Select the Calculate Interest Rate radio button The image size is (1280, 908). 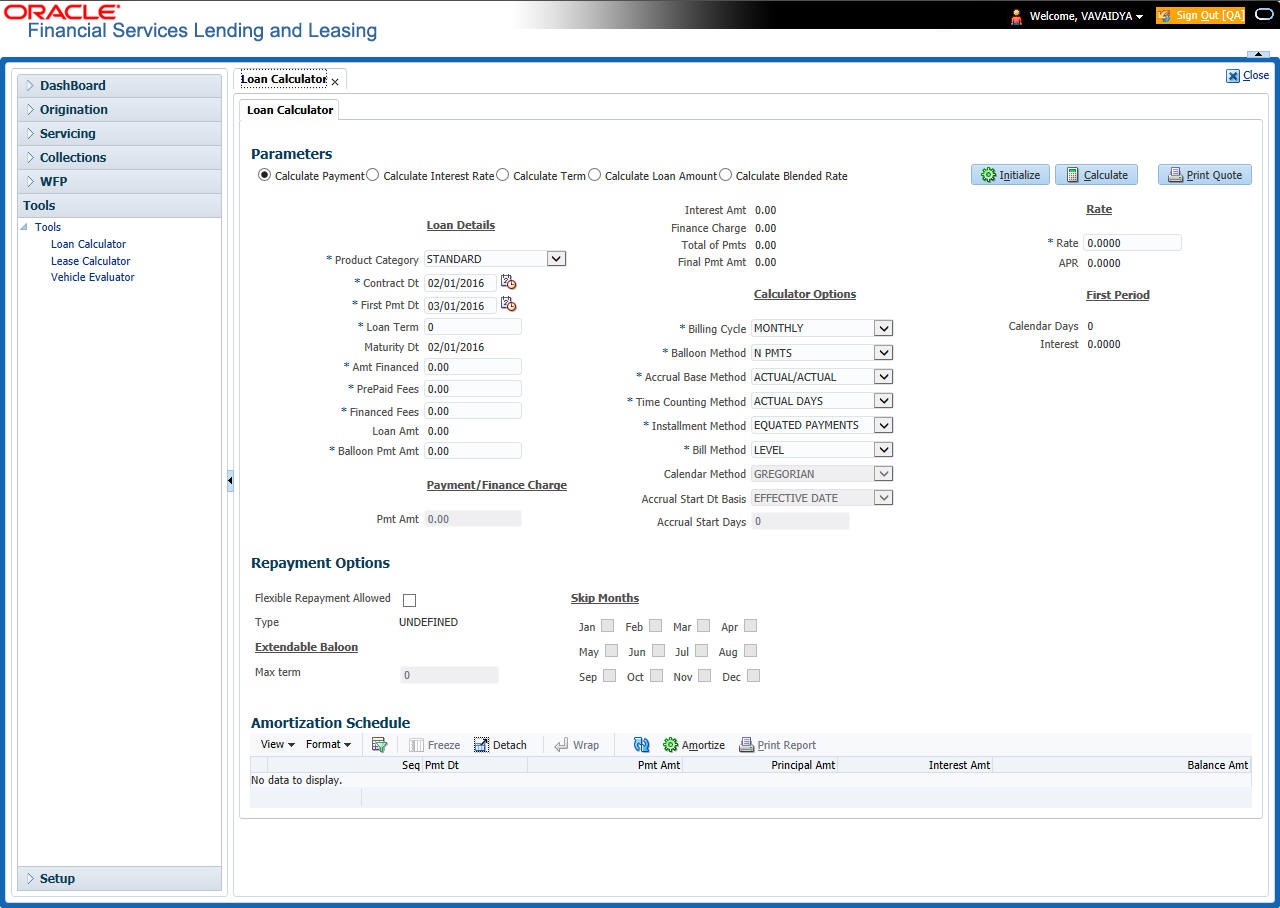(x=372, y=175)
